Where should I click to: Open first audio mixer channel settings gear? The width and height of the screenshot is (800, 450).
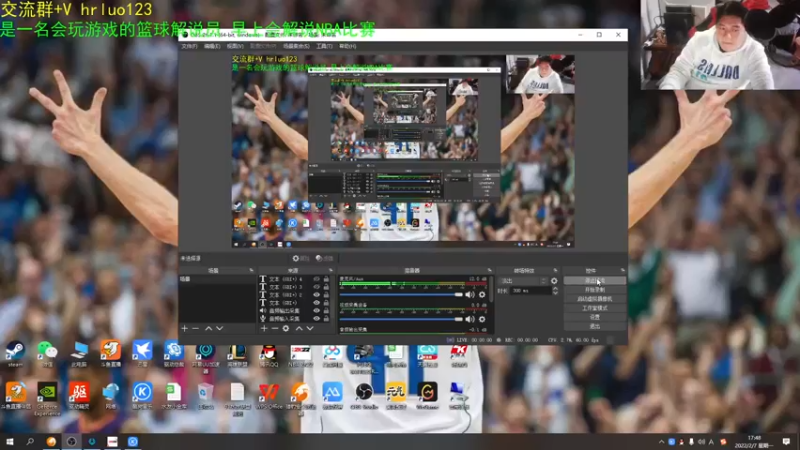pos(482,294)
